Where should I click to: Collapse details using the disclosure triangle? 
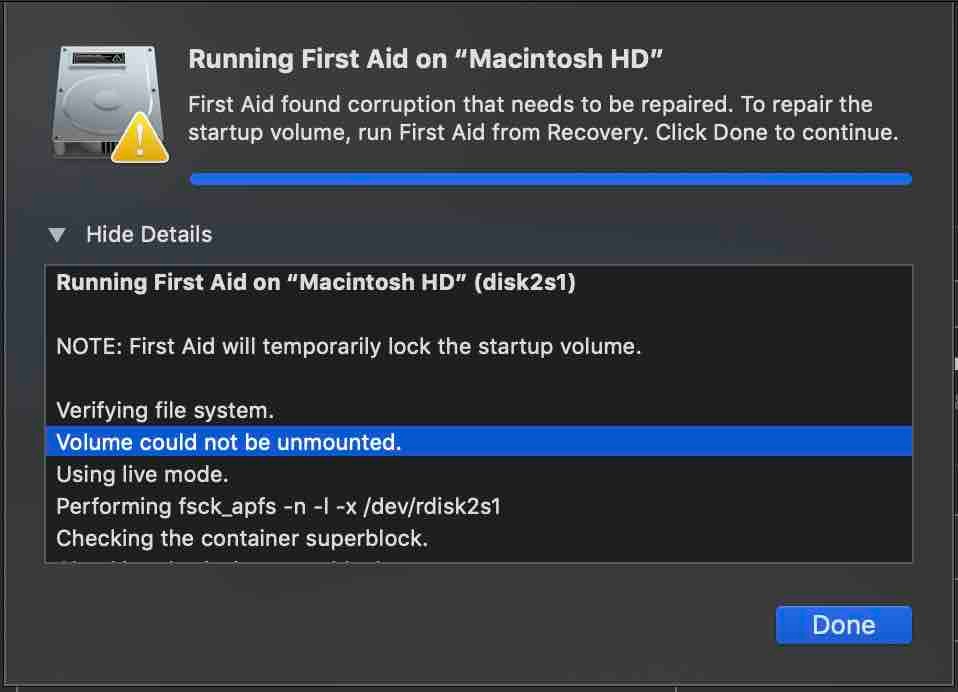[x=58, y=235]
